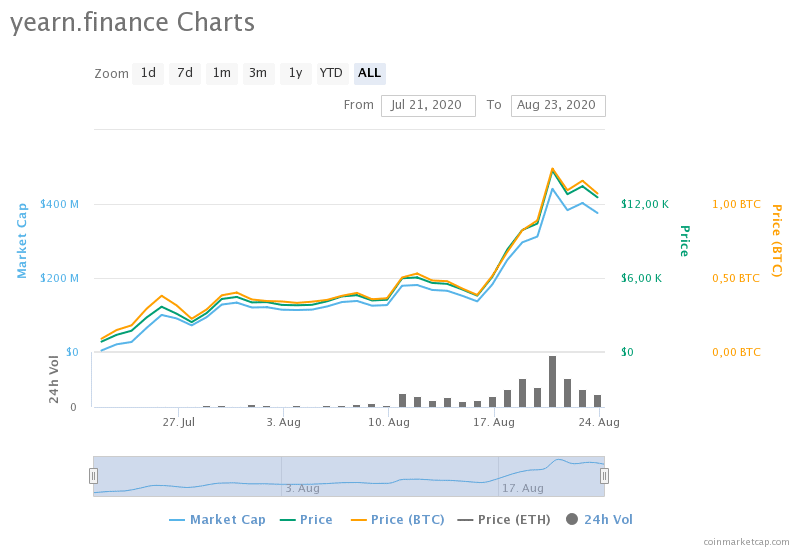
Task: Select the 3m zoom option
Action: click(258, 73)
